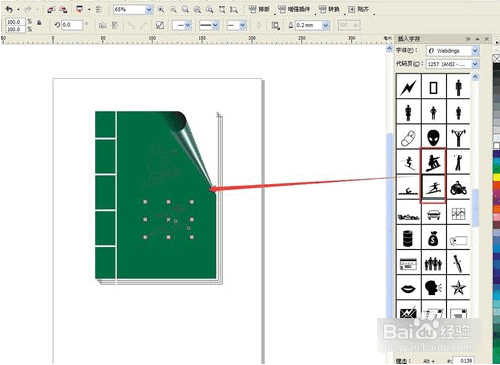This screenshot has width=500, height=365.
Task: Click the canvas vertical scroll up arrow
Action: pos(389,49)
